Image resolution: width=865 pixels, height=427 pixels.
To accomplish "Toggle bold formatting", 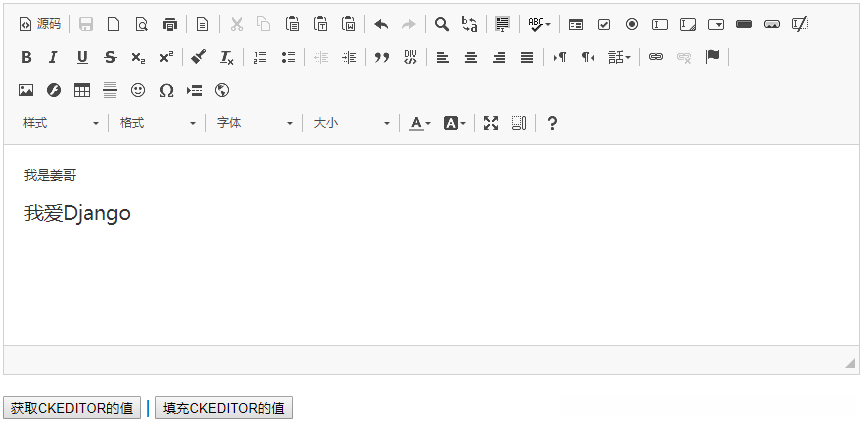I will tap(26, 57).
